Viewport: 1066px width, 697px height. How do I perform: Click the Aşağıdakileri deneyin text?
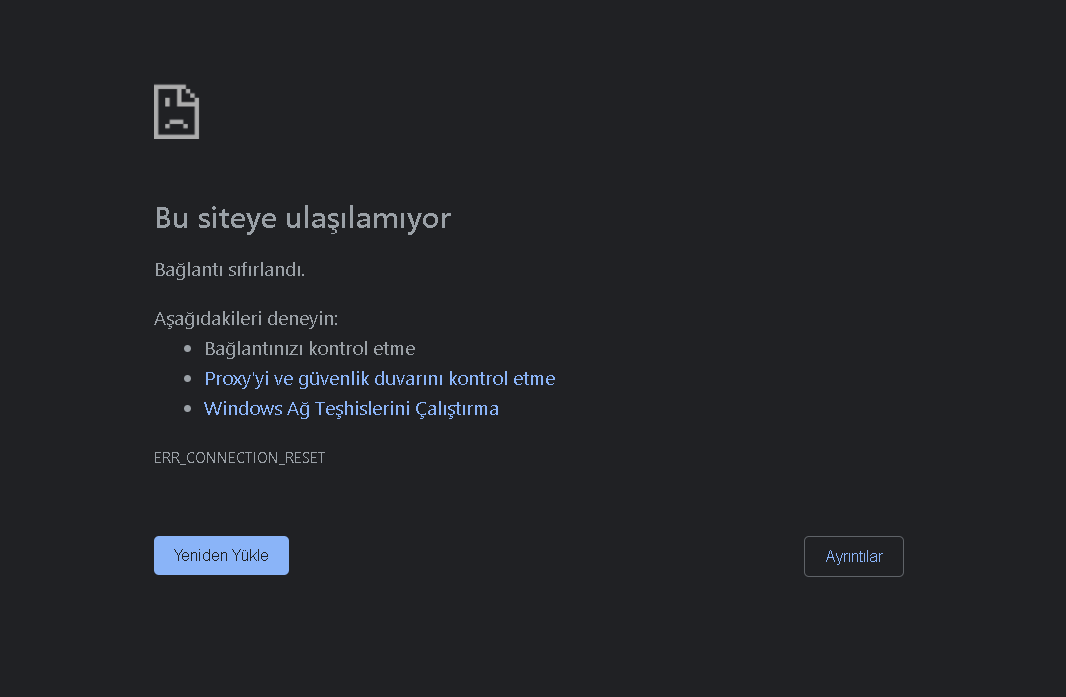(246, 319)
